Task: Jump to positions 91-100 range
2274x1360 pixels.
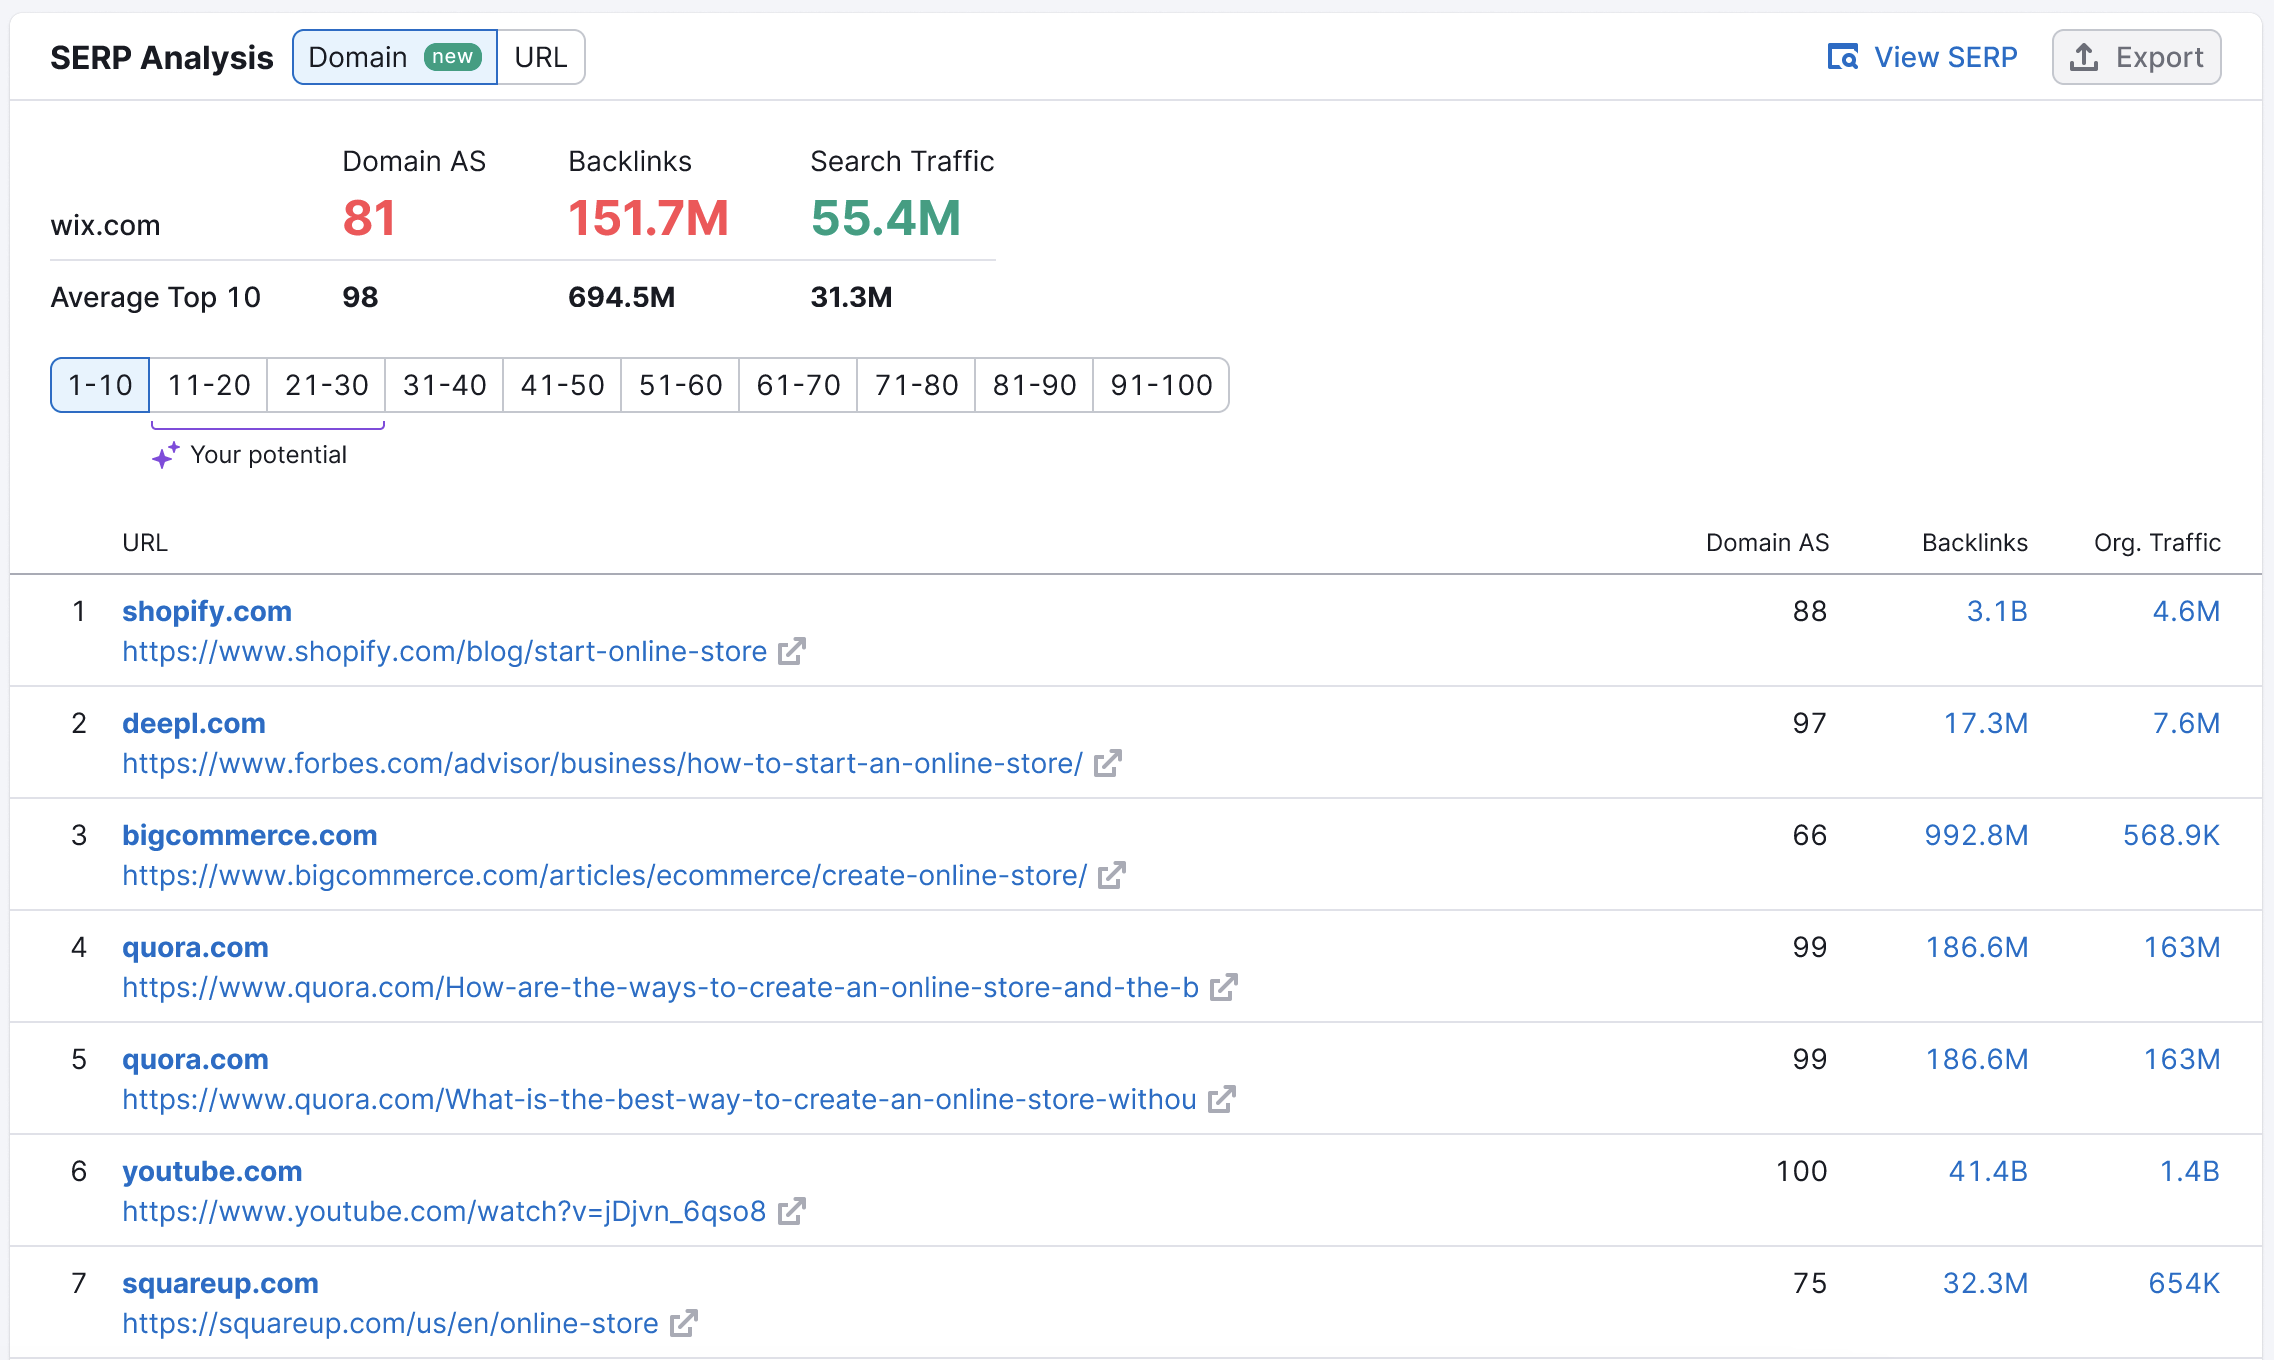Action: pyautogui.click(x=1161, y=385)
